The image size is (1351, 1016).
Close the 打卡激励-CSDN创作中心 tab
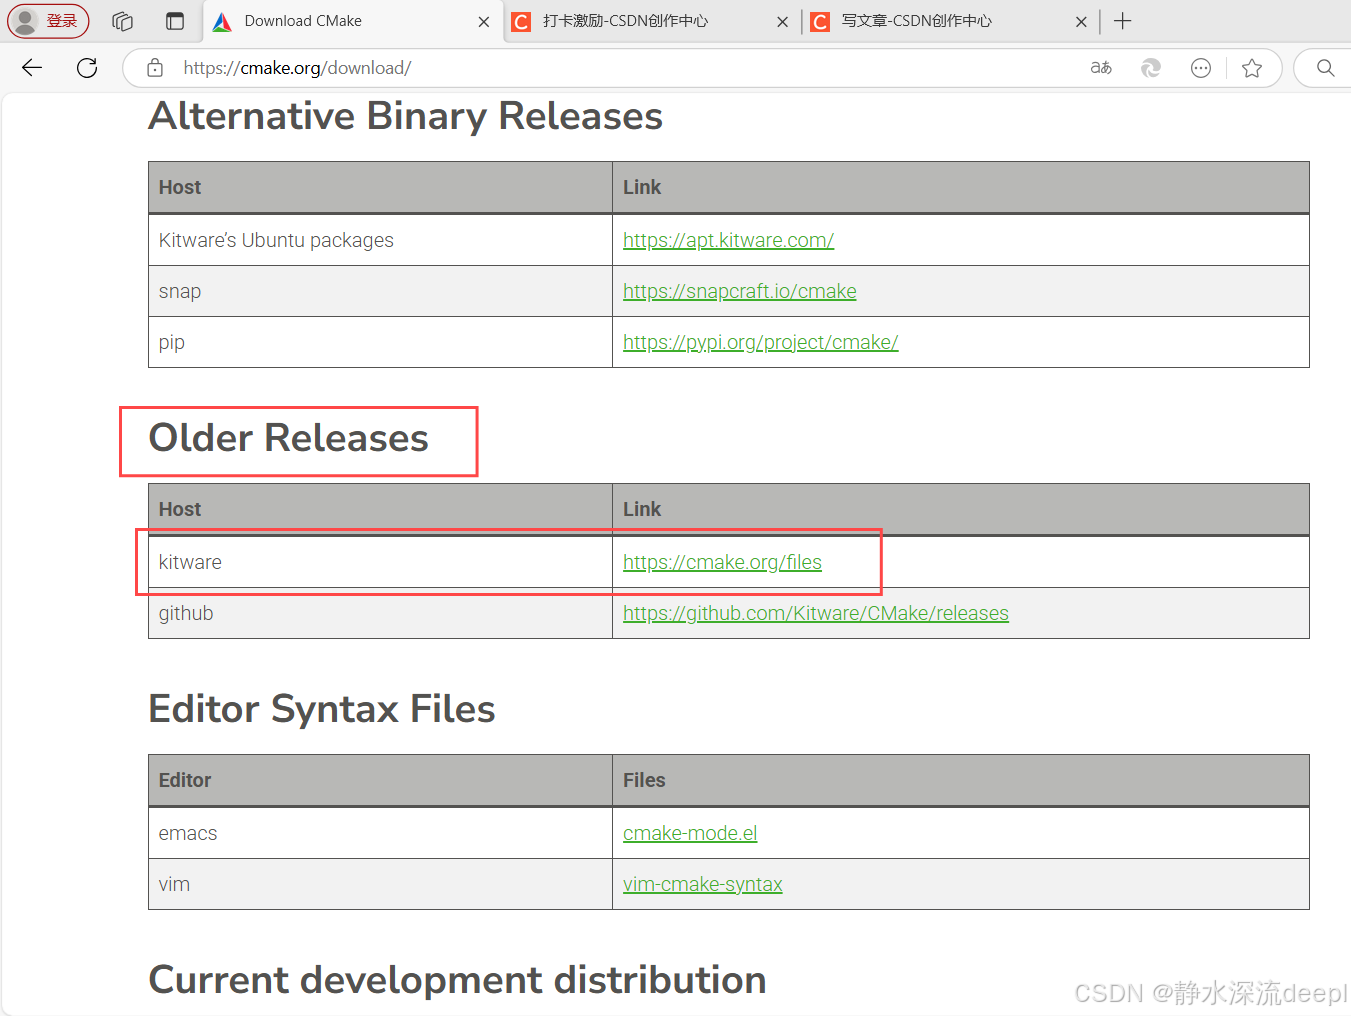(x=783, y=22)
